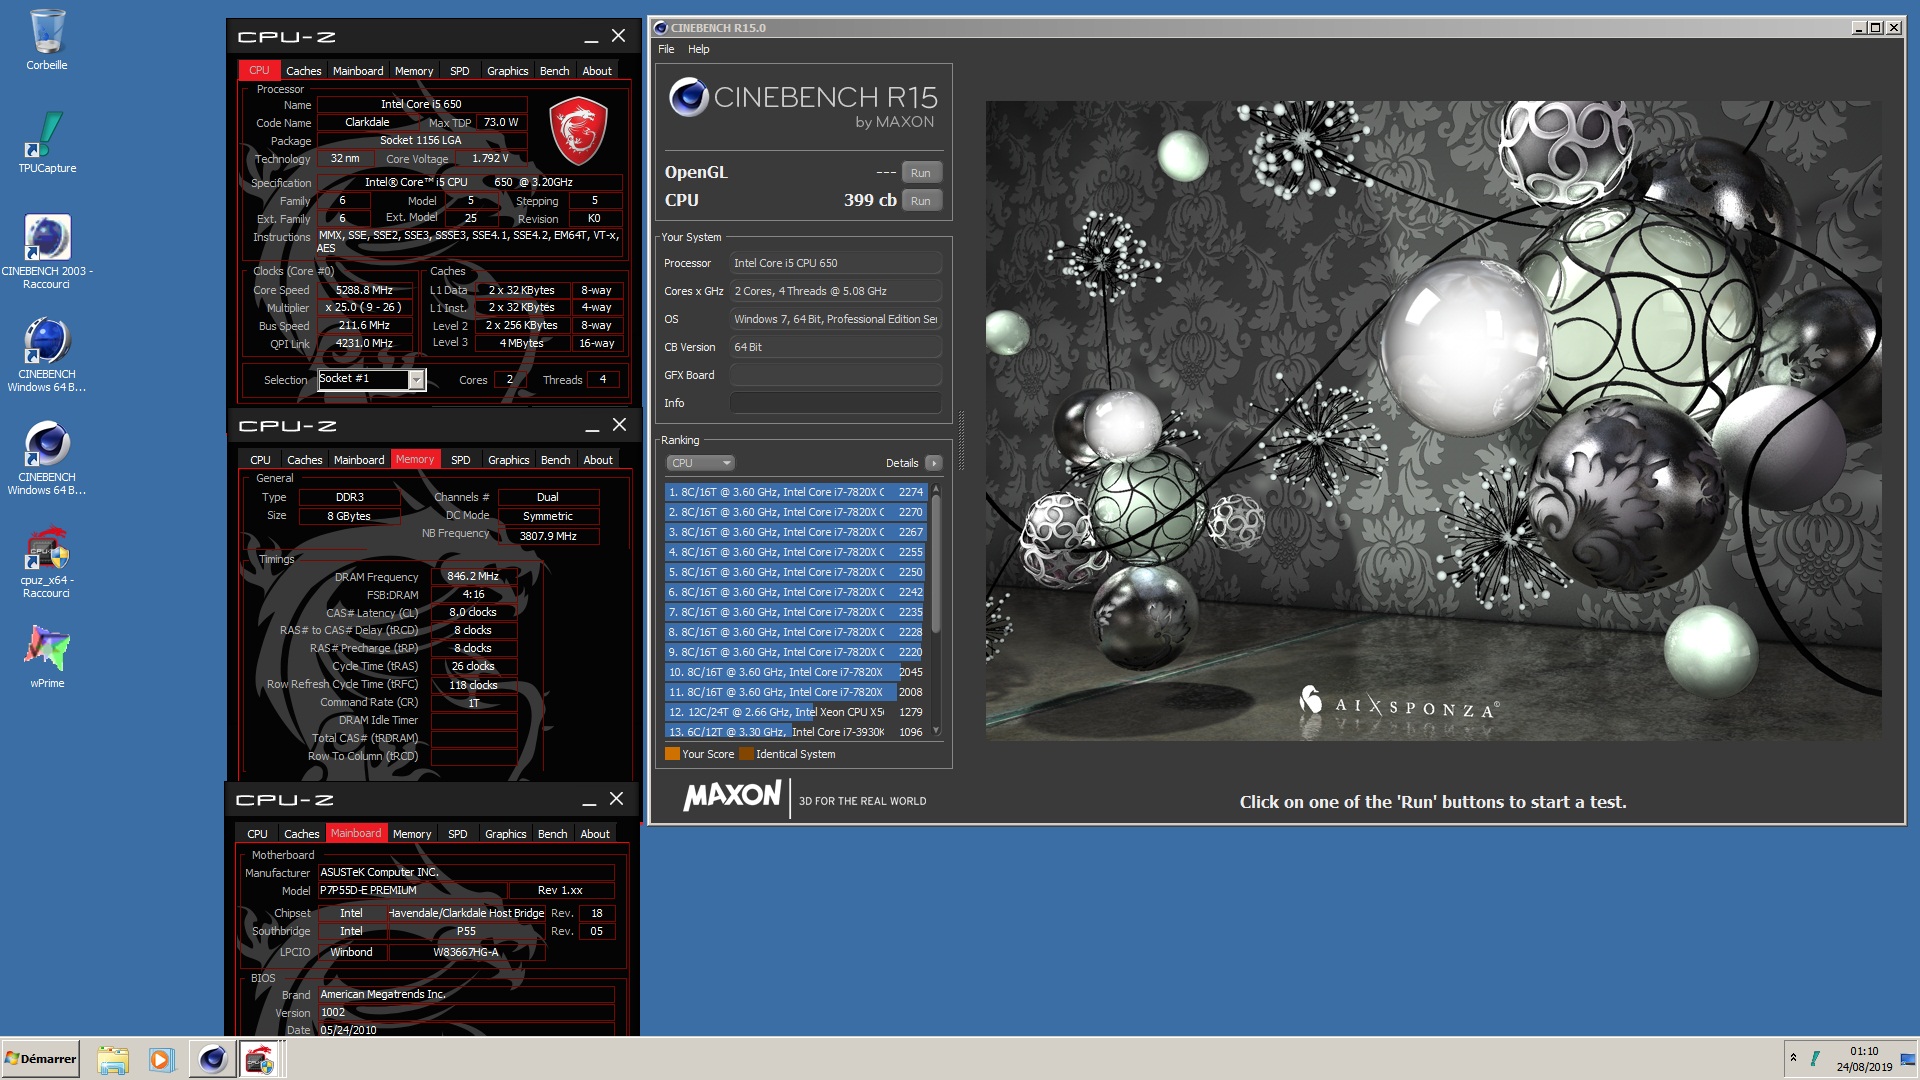The image size is (1920, 1080).
Task: Open the CINEBENCH 2003 Raccourci icon
Action: pyautogui.click(x=47, y=252)
